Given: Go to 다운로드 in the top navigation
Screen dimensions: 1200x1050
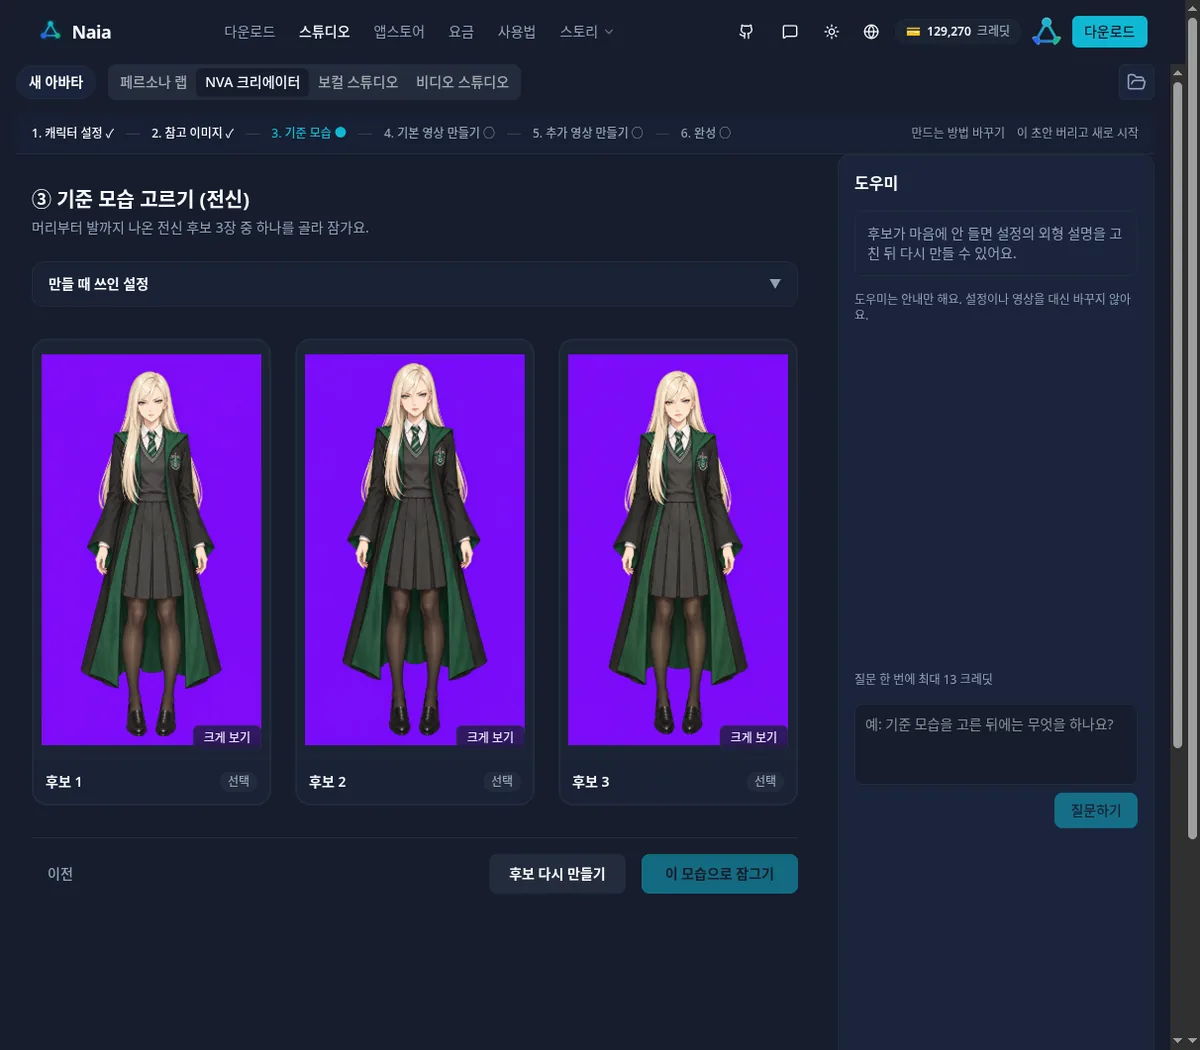Looking at the screenshot, I should 249,32.
